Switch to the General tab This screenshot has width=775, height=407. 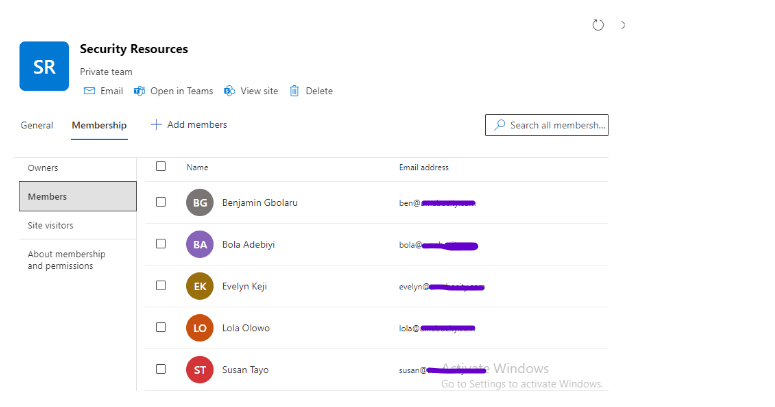point(37,125)
